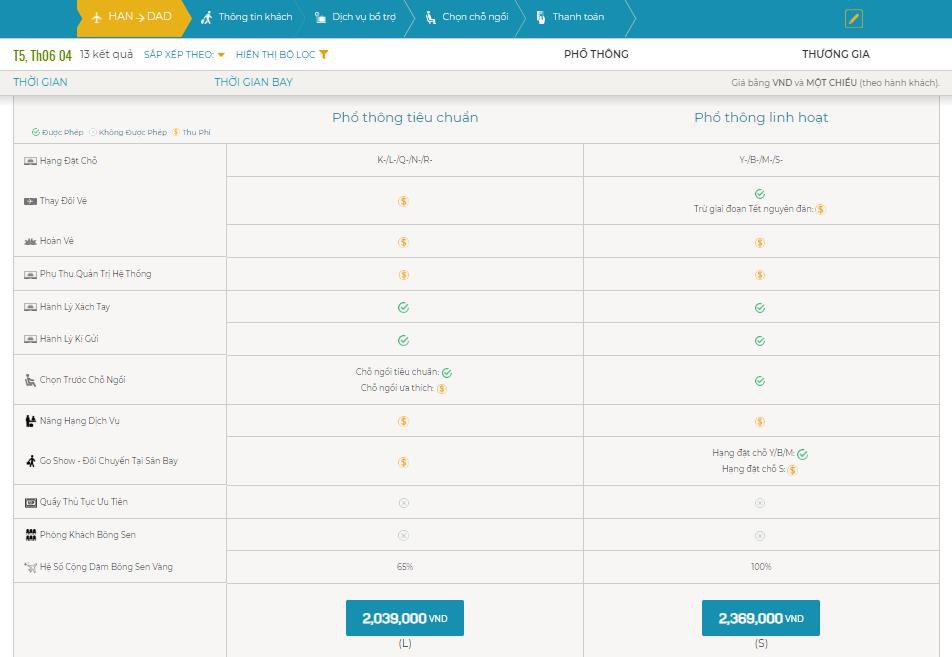Open the SẮP XẾP THEO sort dropdown
Viewport: 952px width, 657px height.
pos(184,55)
